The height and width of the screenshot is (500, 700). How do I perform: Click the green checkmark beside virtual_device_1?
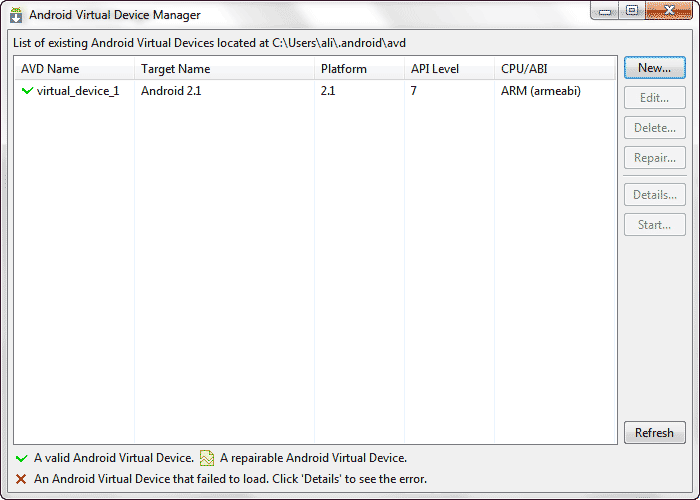pos(27,91)
